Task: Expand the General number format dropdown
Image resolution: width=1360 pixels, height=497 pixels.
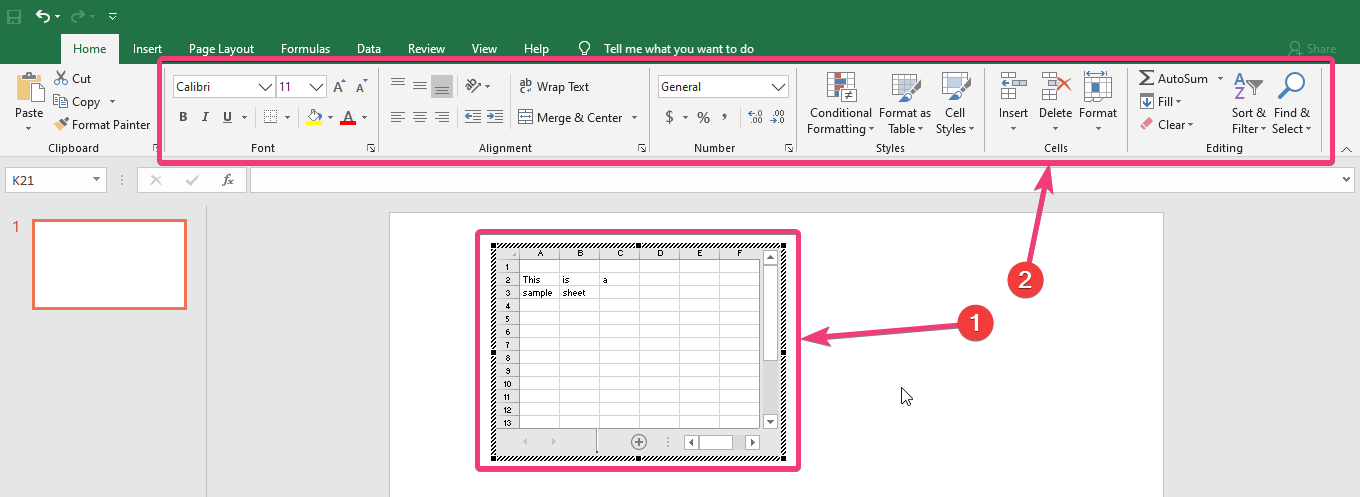Action: click(x=779, y=87)
